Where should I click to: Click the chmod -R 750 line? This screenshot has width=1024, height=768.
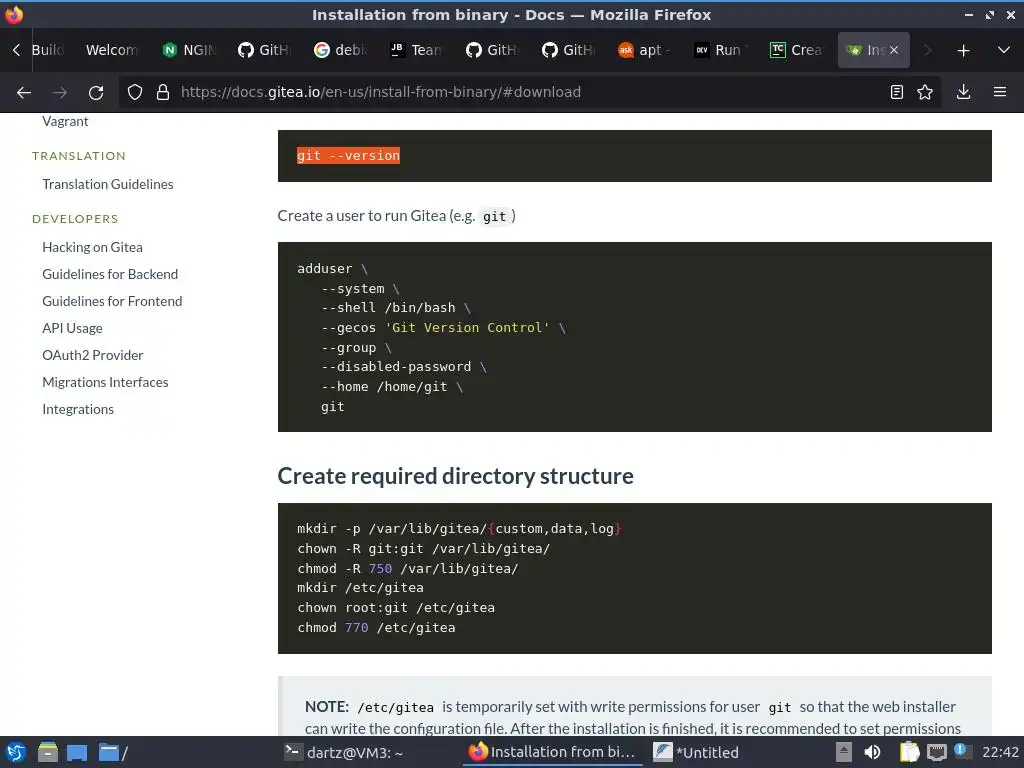tap(408, 569)
